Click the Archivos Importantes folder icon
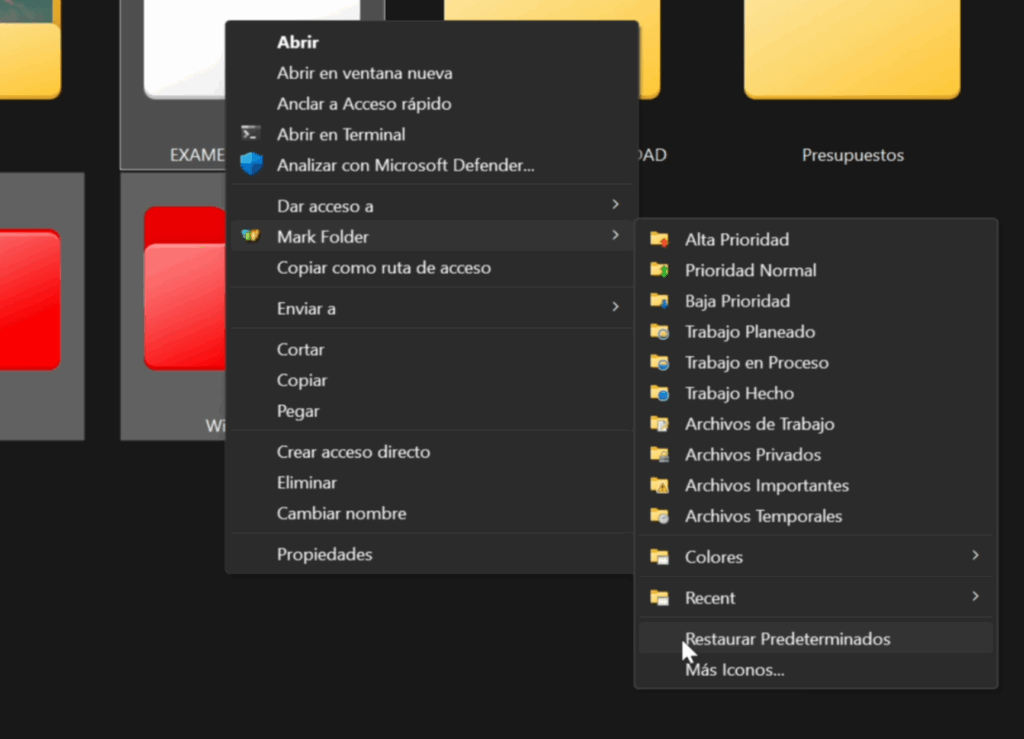The width and height of the screenshot is (1024, 739). [660, 485]
